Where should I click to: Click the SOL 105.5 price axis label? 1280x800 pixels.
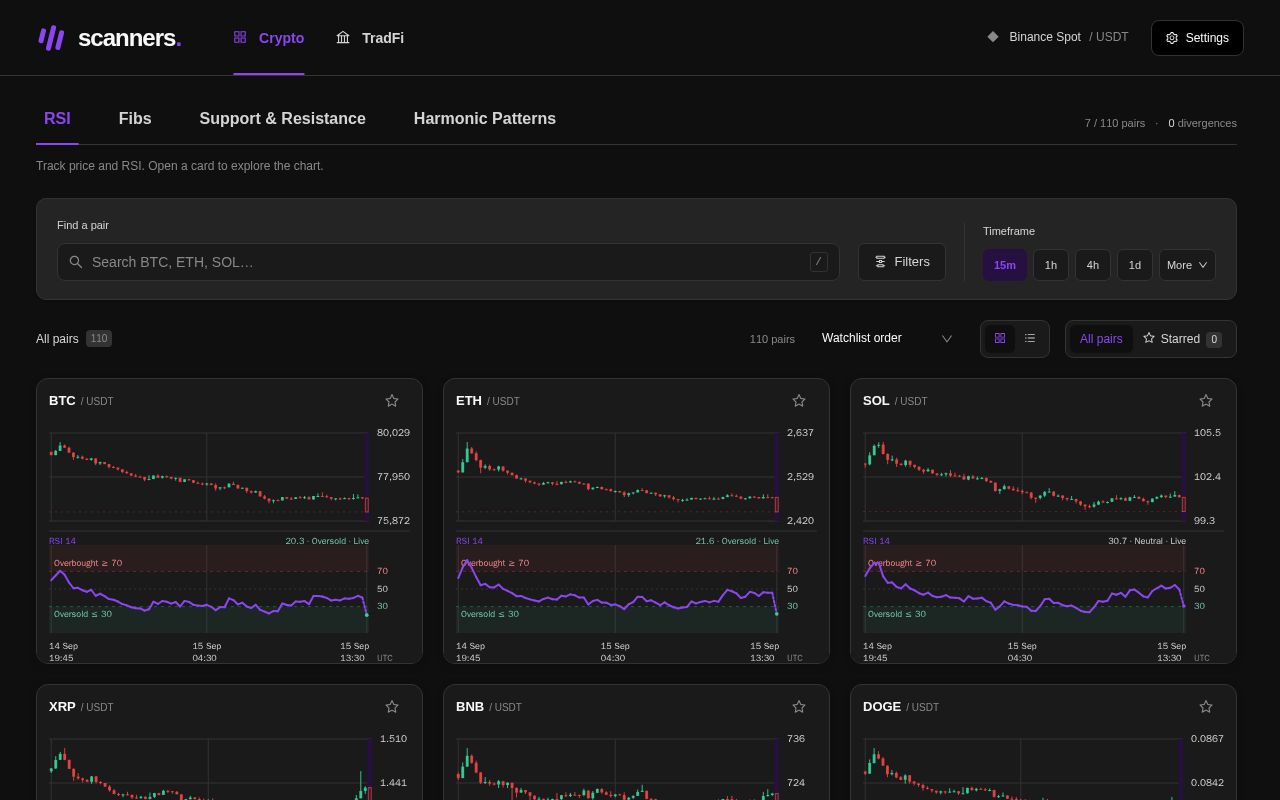tap(1207, 433)
